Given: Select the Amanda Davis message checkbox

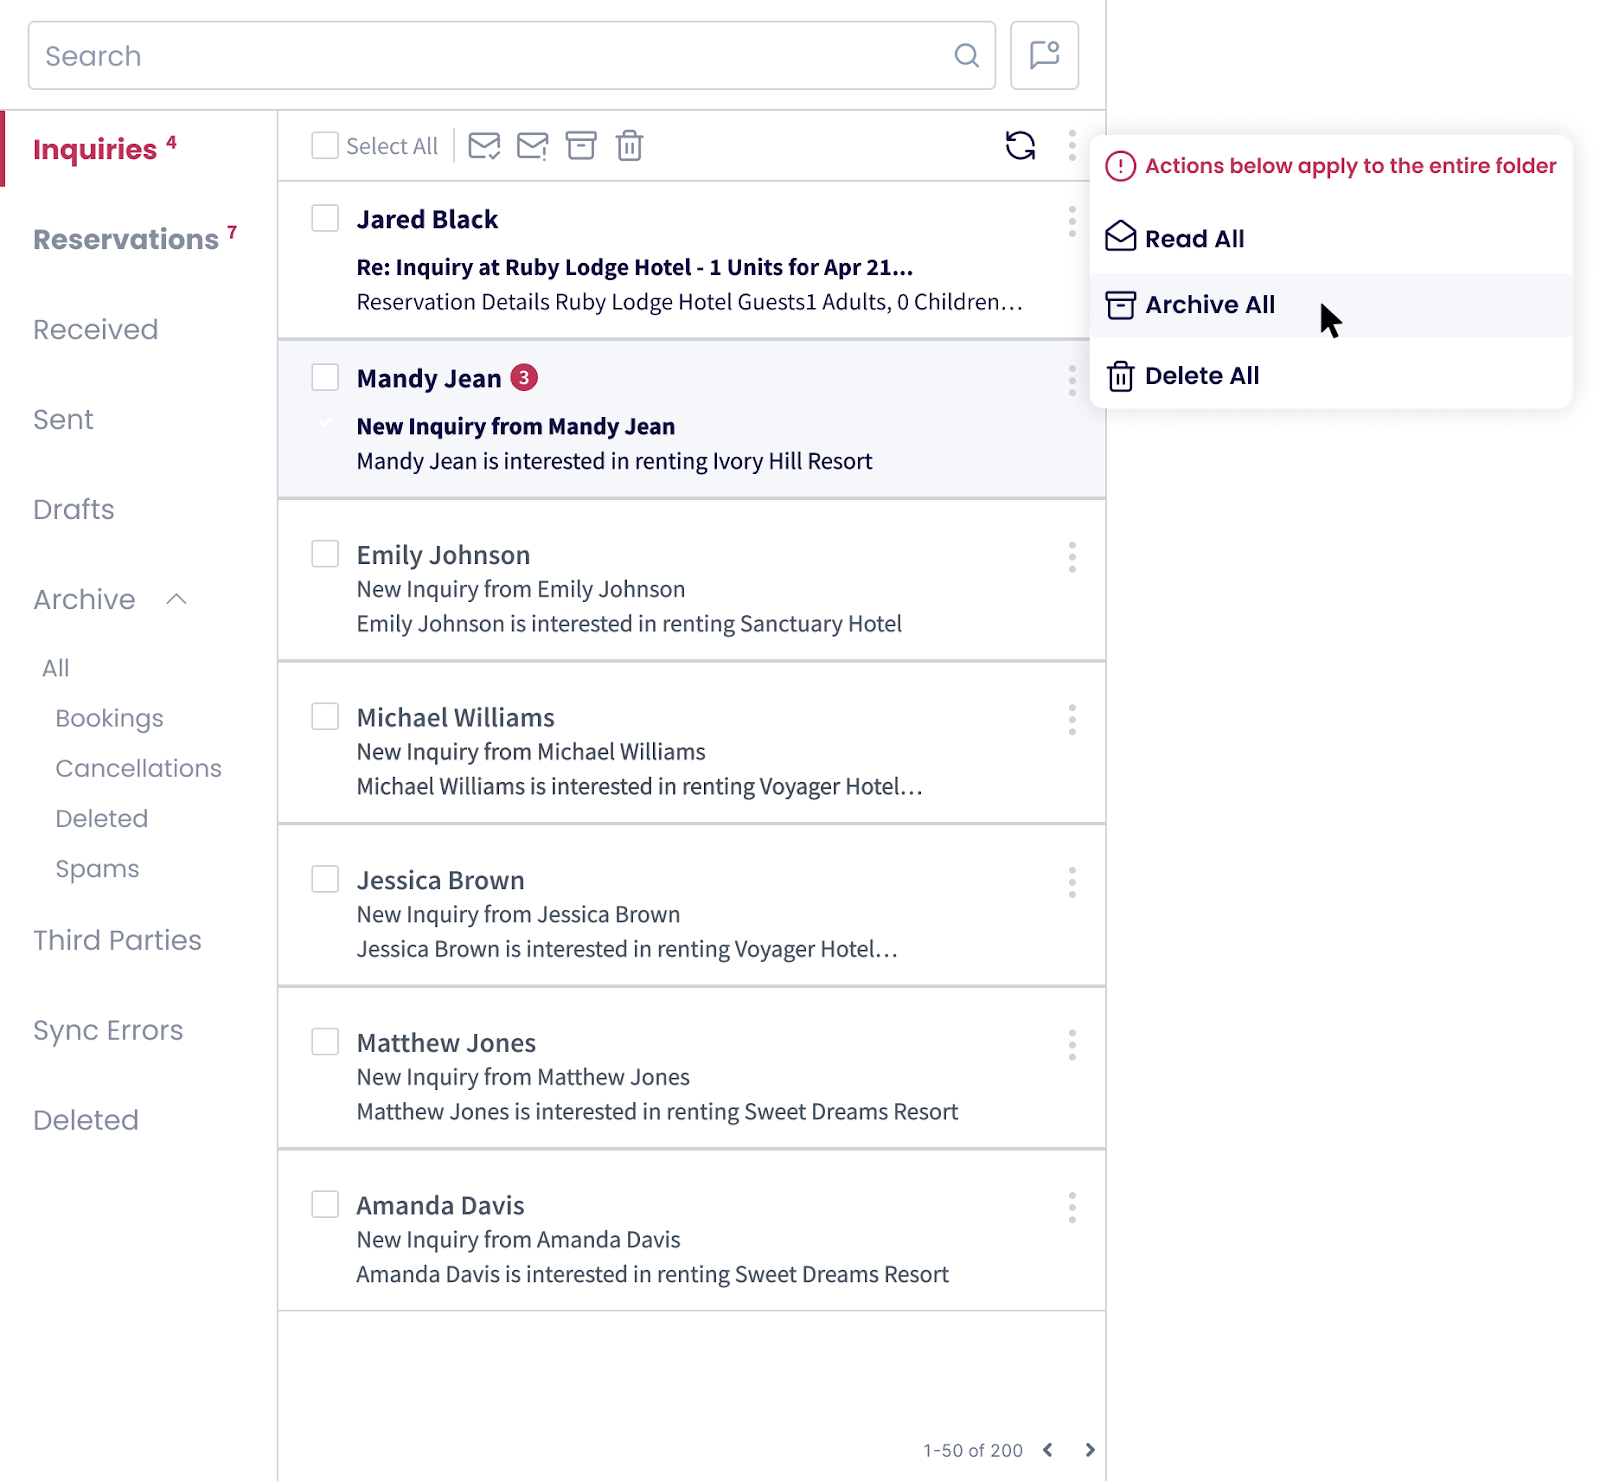Looking at the screenshot, I should click(x=325, y=1204).
